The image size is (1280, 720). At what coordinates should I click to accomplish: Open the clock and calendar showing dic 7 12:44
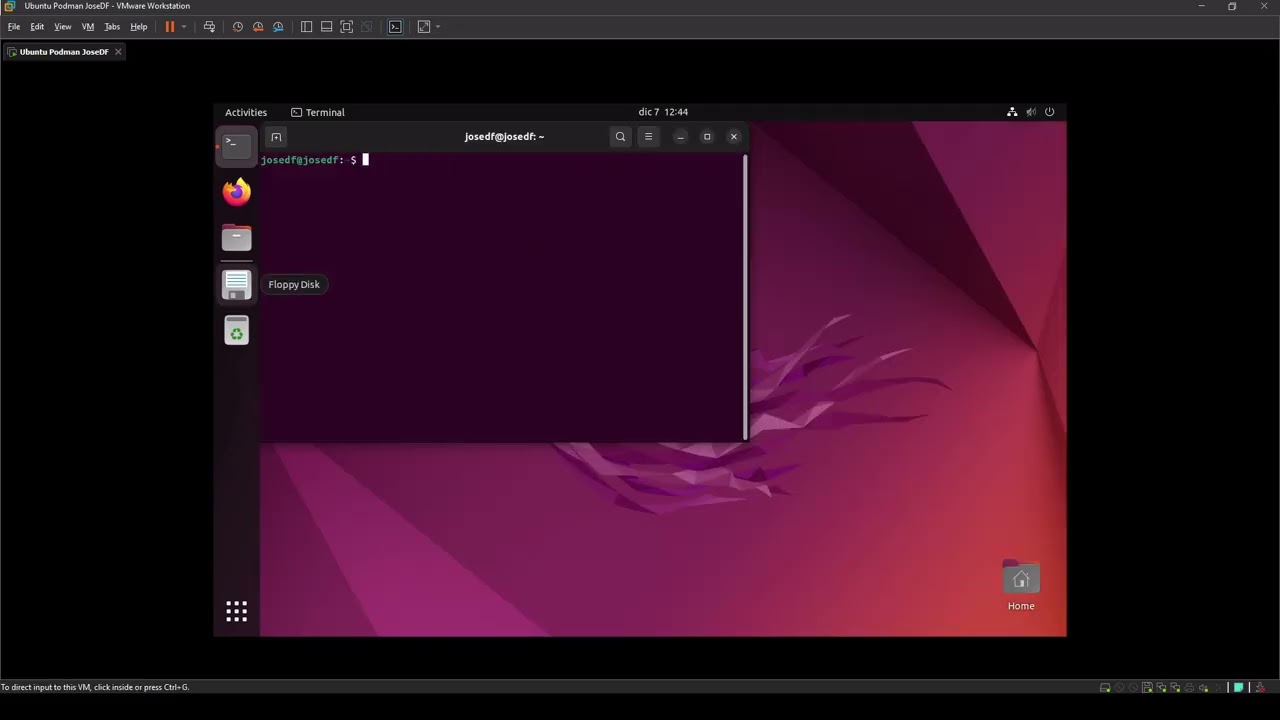[663, 112]
